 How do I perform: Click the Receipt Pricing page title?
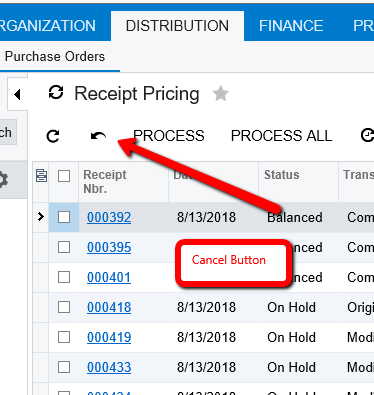(137, 94)
